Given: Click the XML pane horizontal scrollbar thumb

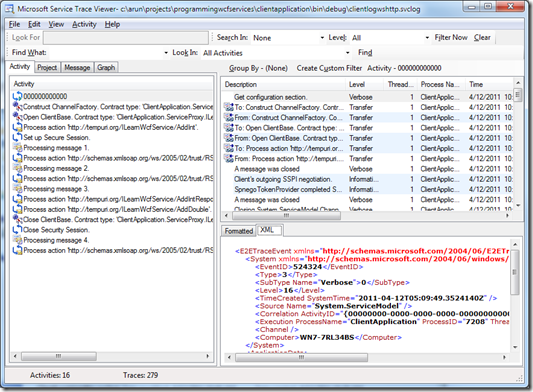Looking at the screenshot, I should pos(301,357).
